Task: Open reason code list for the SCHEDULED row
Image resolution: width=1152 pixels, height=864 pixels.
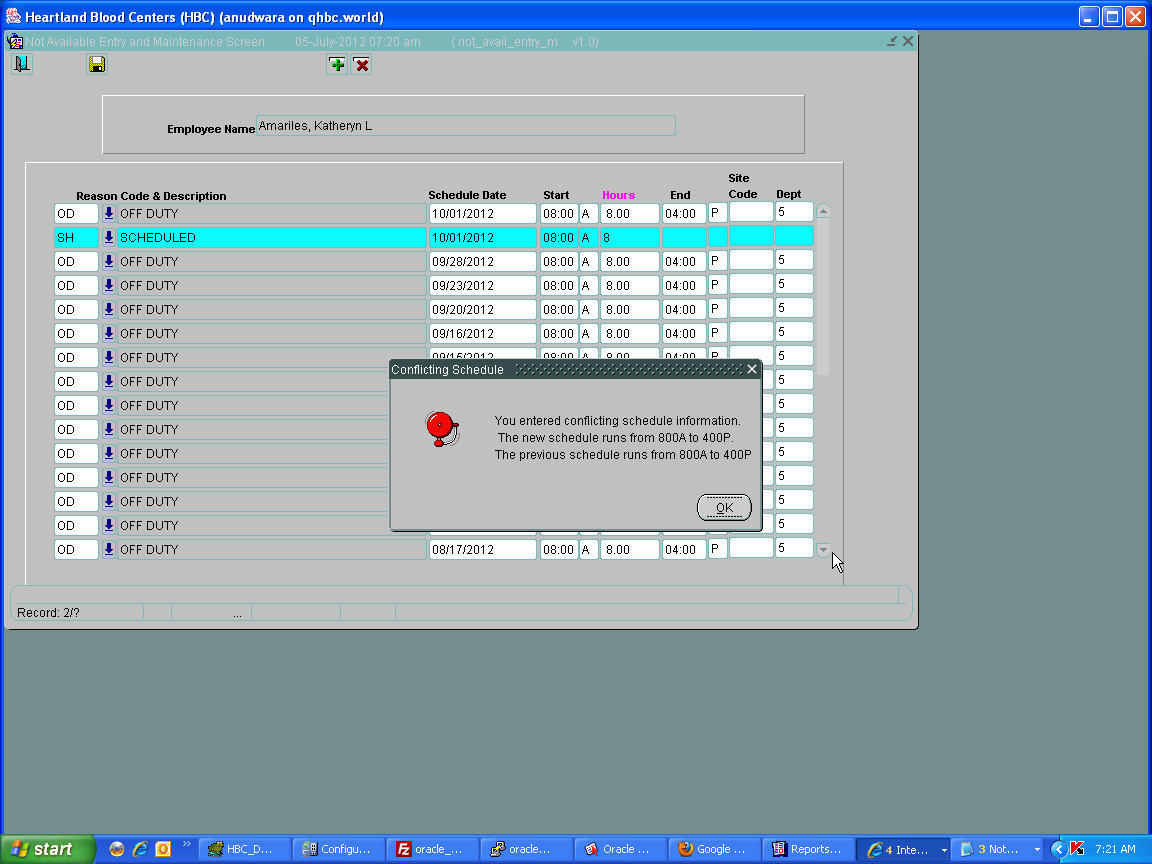Action: [108, 237]
